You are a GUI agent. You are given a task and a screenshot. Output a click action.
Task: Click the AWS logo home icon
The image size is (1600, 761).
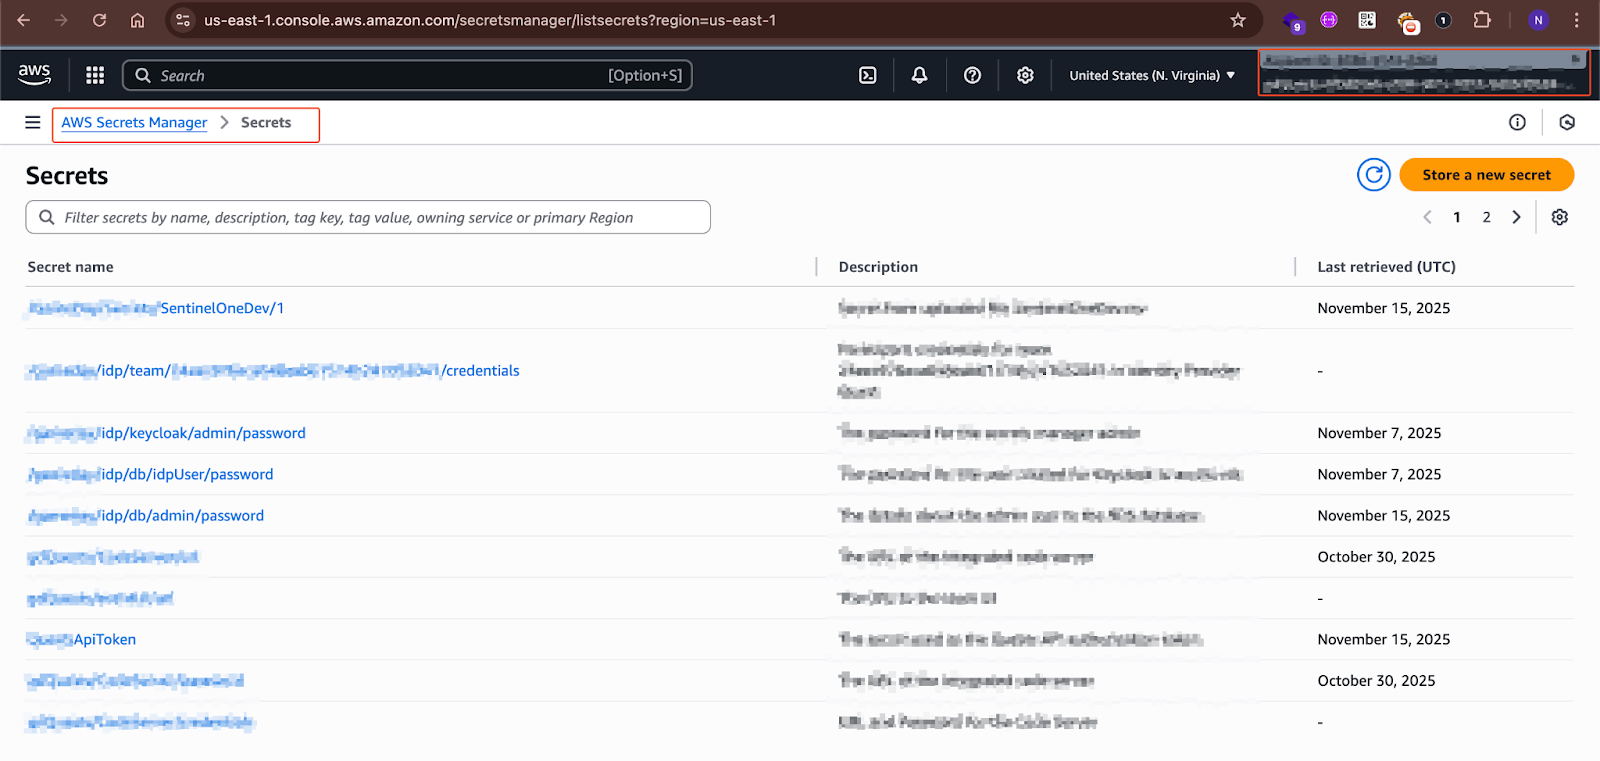[34, 74]
